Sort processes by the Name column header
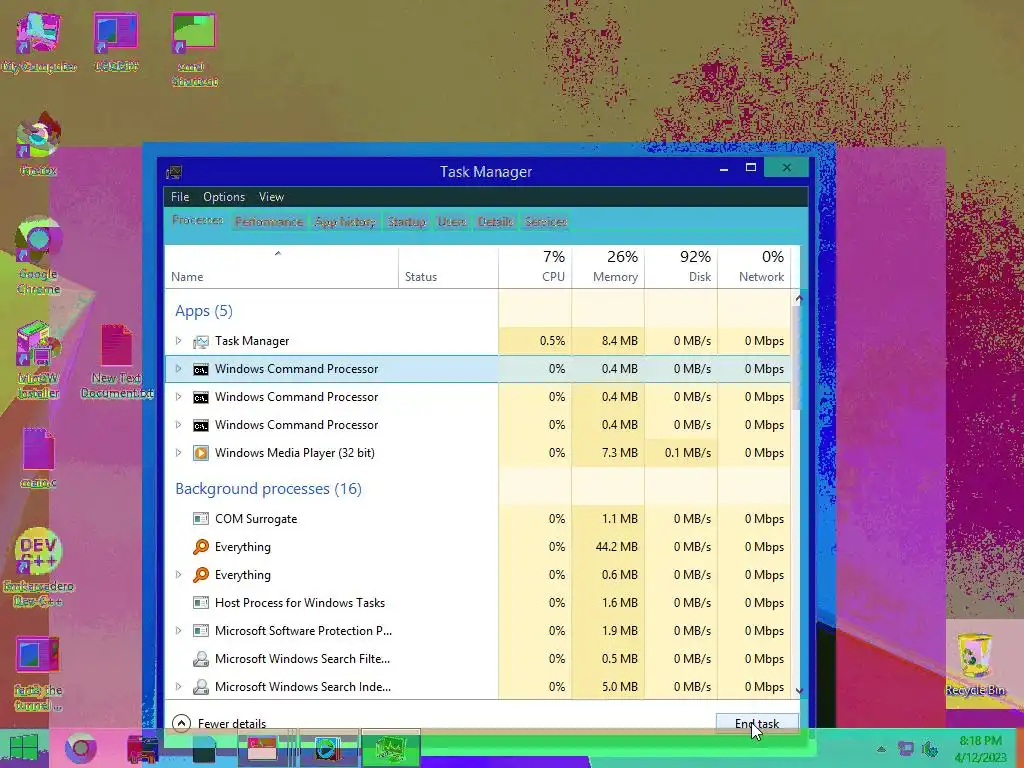The width and height of the screenshot is (1024, 768). pos(281,268)
